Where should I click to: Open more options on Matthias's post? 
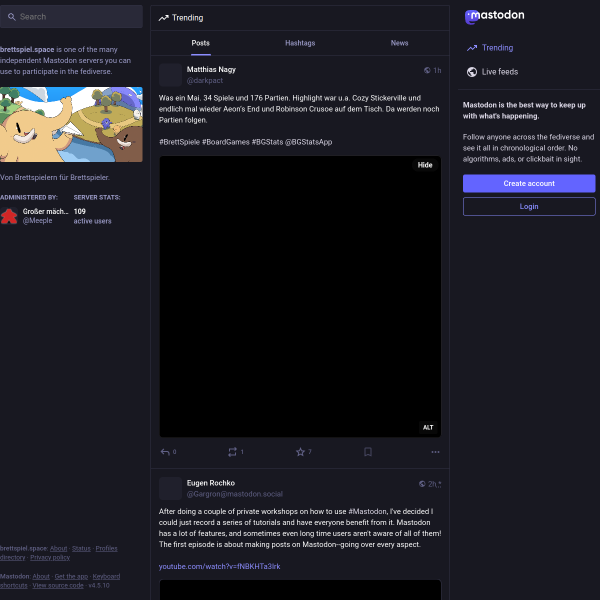[x=435, y=452]
